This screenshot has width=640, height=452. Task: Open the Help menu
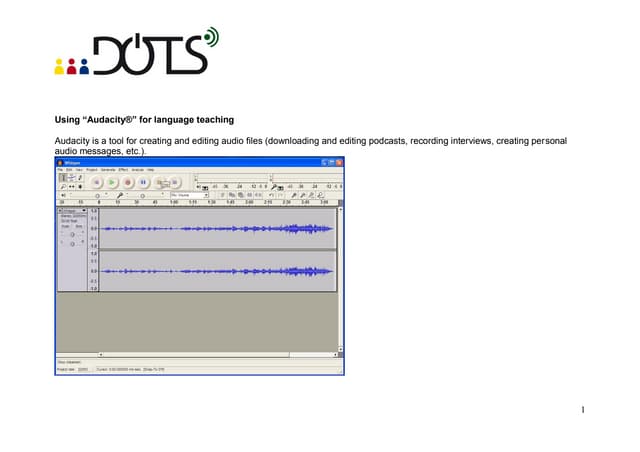151,169
